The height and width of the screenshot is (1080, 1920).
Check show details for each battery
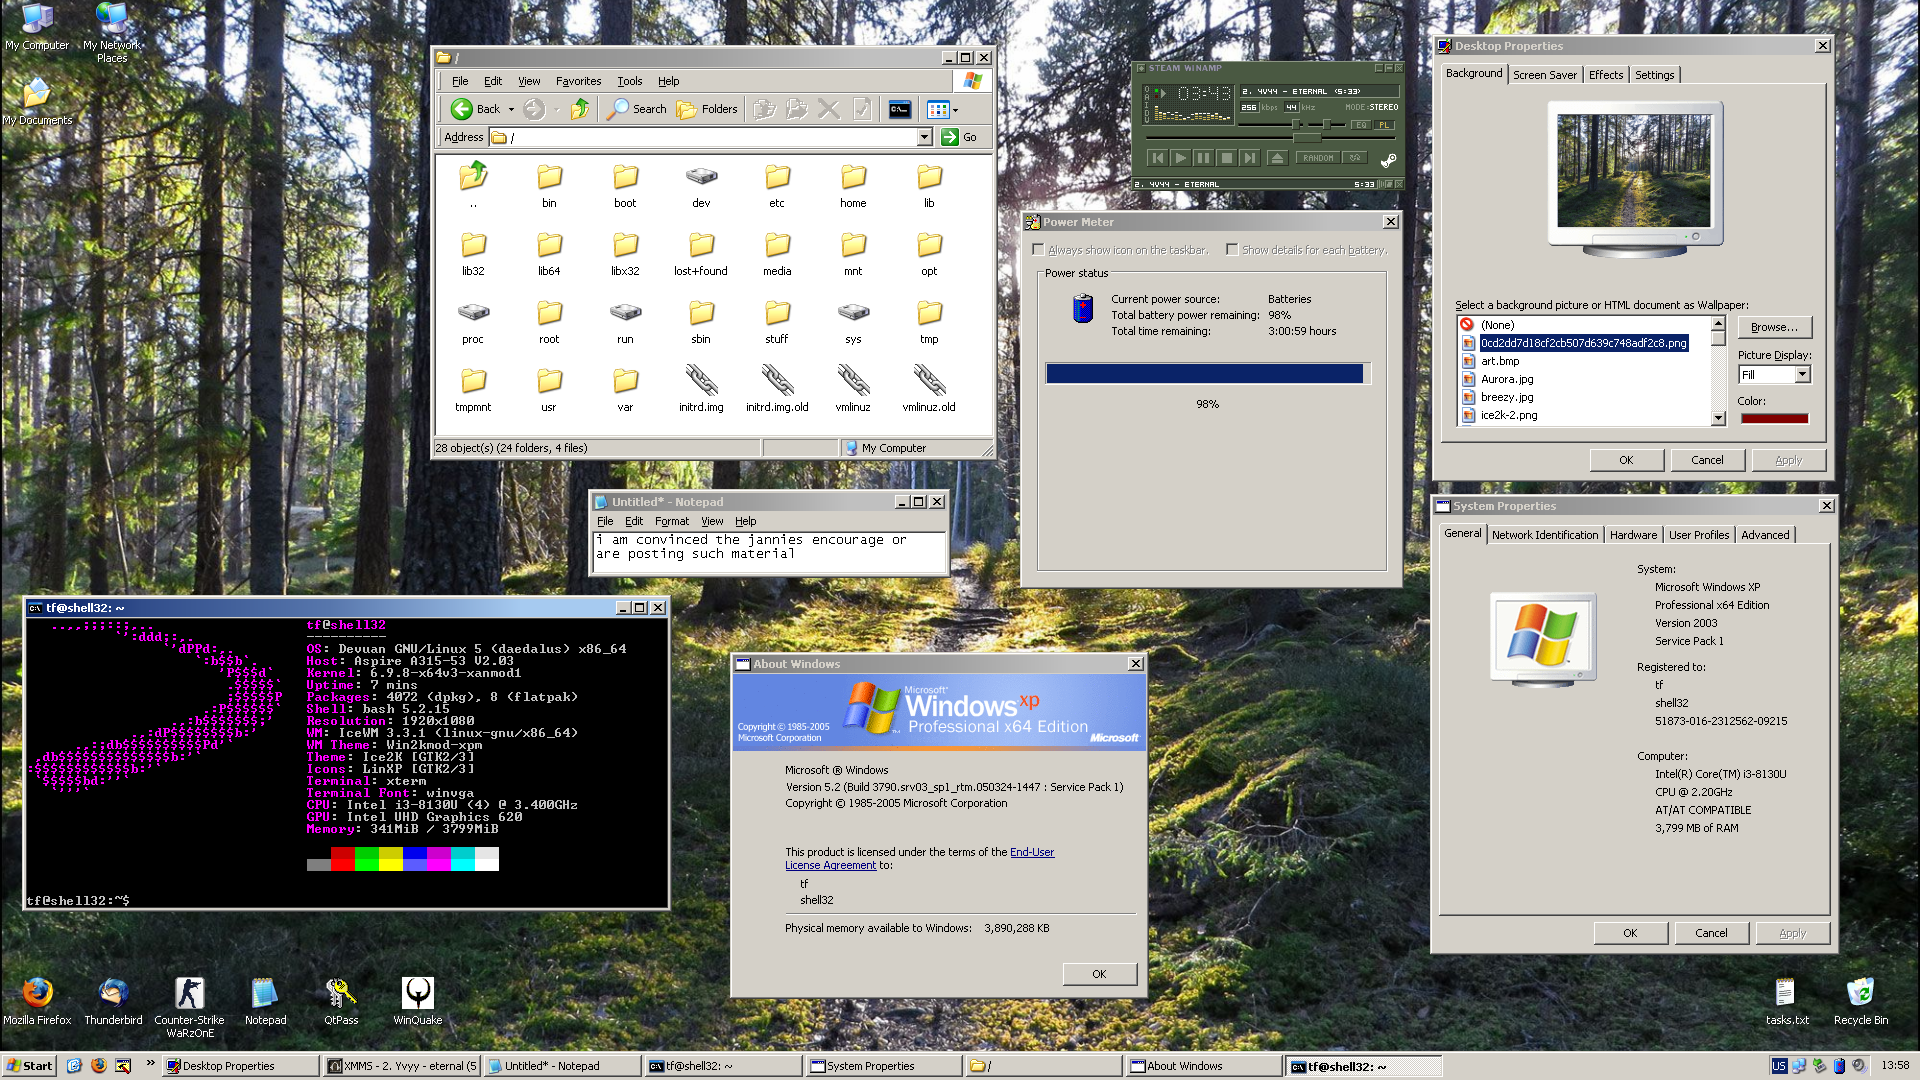[x=1232, y=250]
